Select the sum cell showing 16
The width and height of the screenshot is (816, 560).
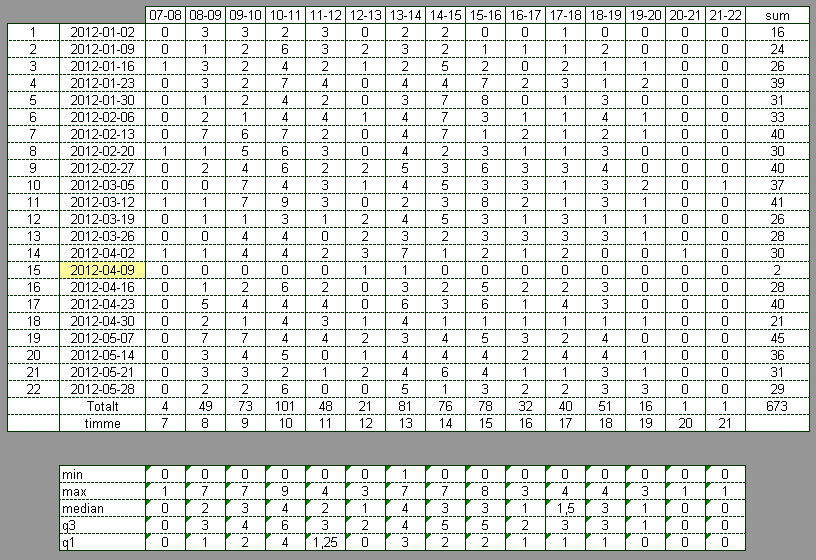(x=777, y=32)
